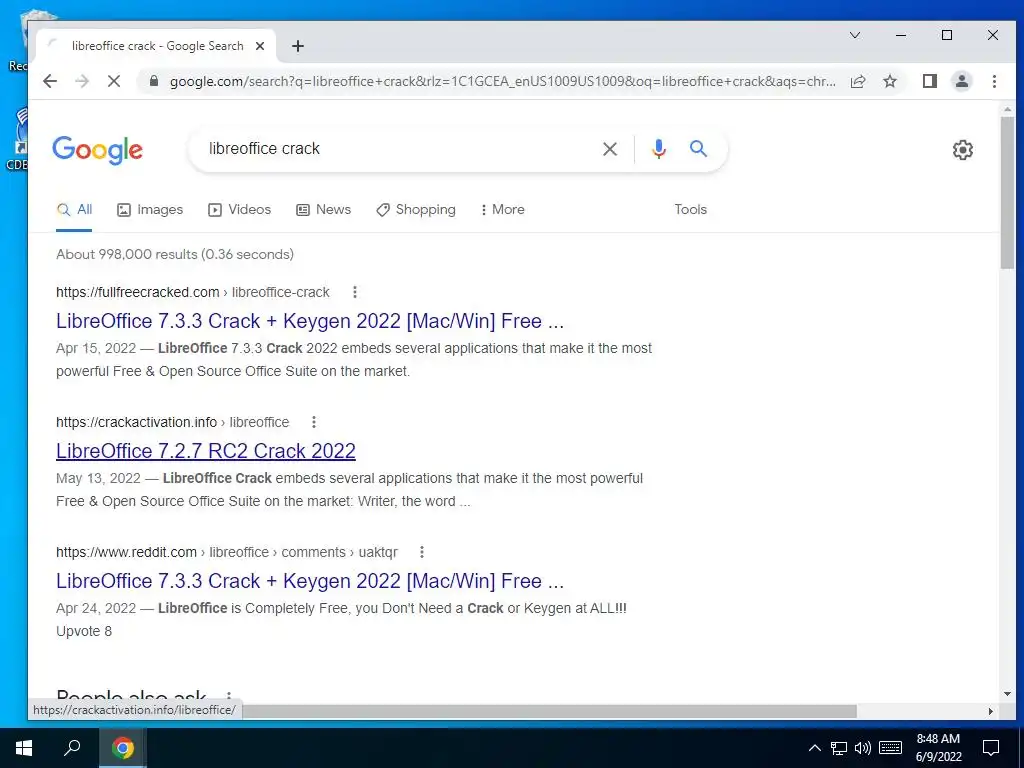Stop loading the page

point(114,81)
